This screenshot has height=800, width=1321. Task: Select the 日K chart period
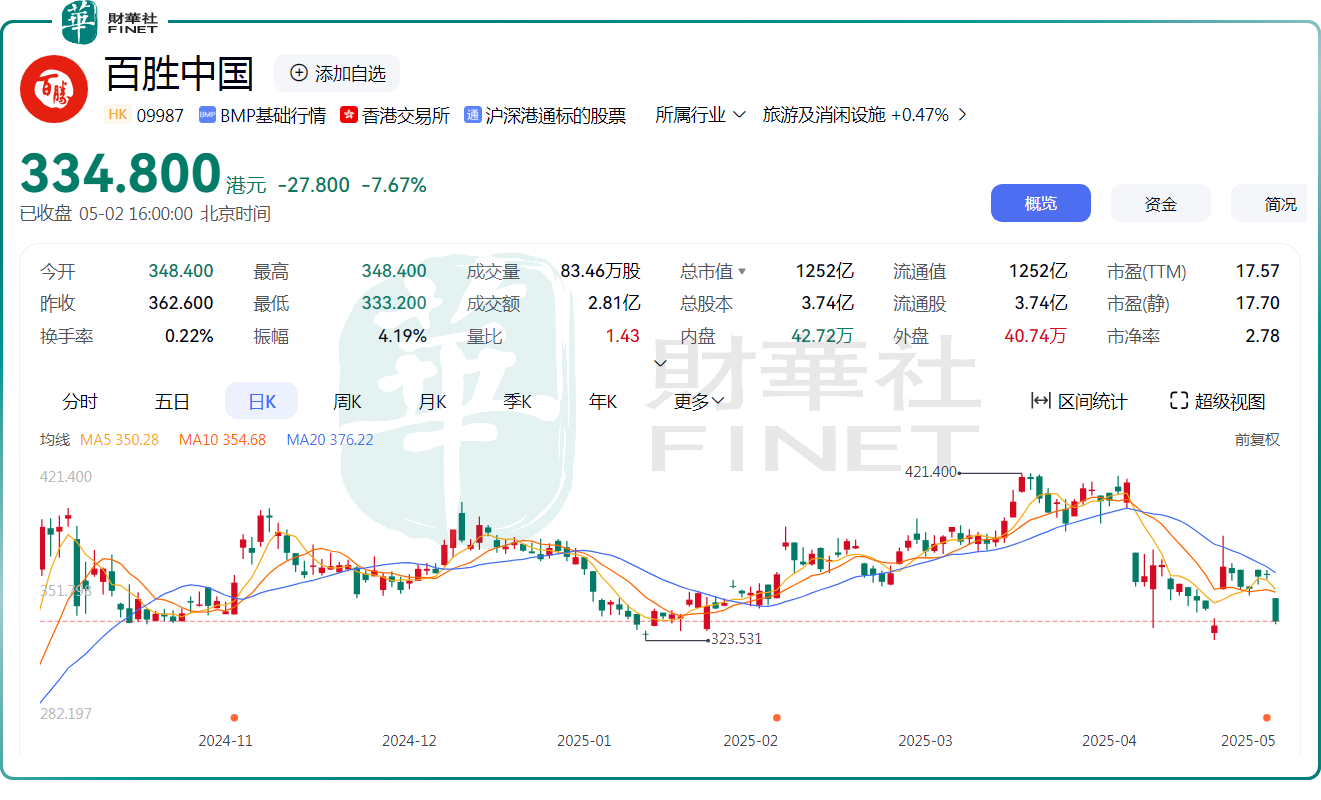point(262,401)
